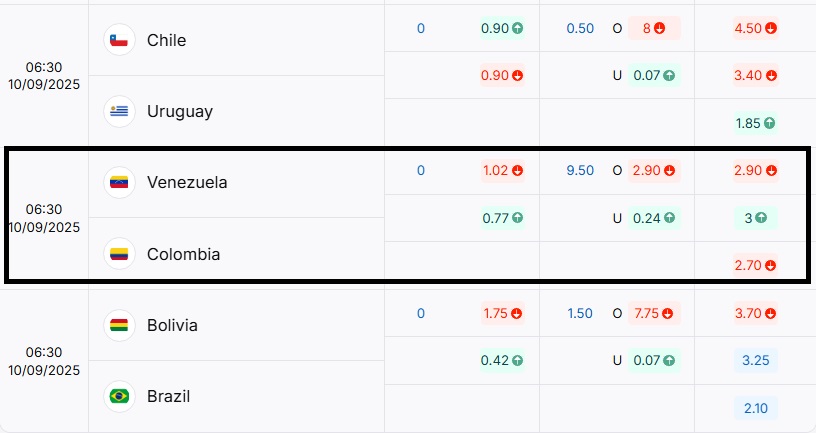Click the Chile flag icon

[x=119, y=40]
